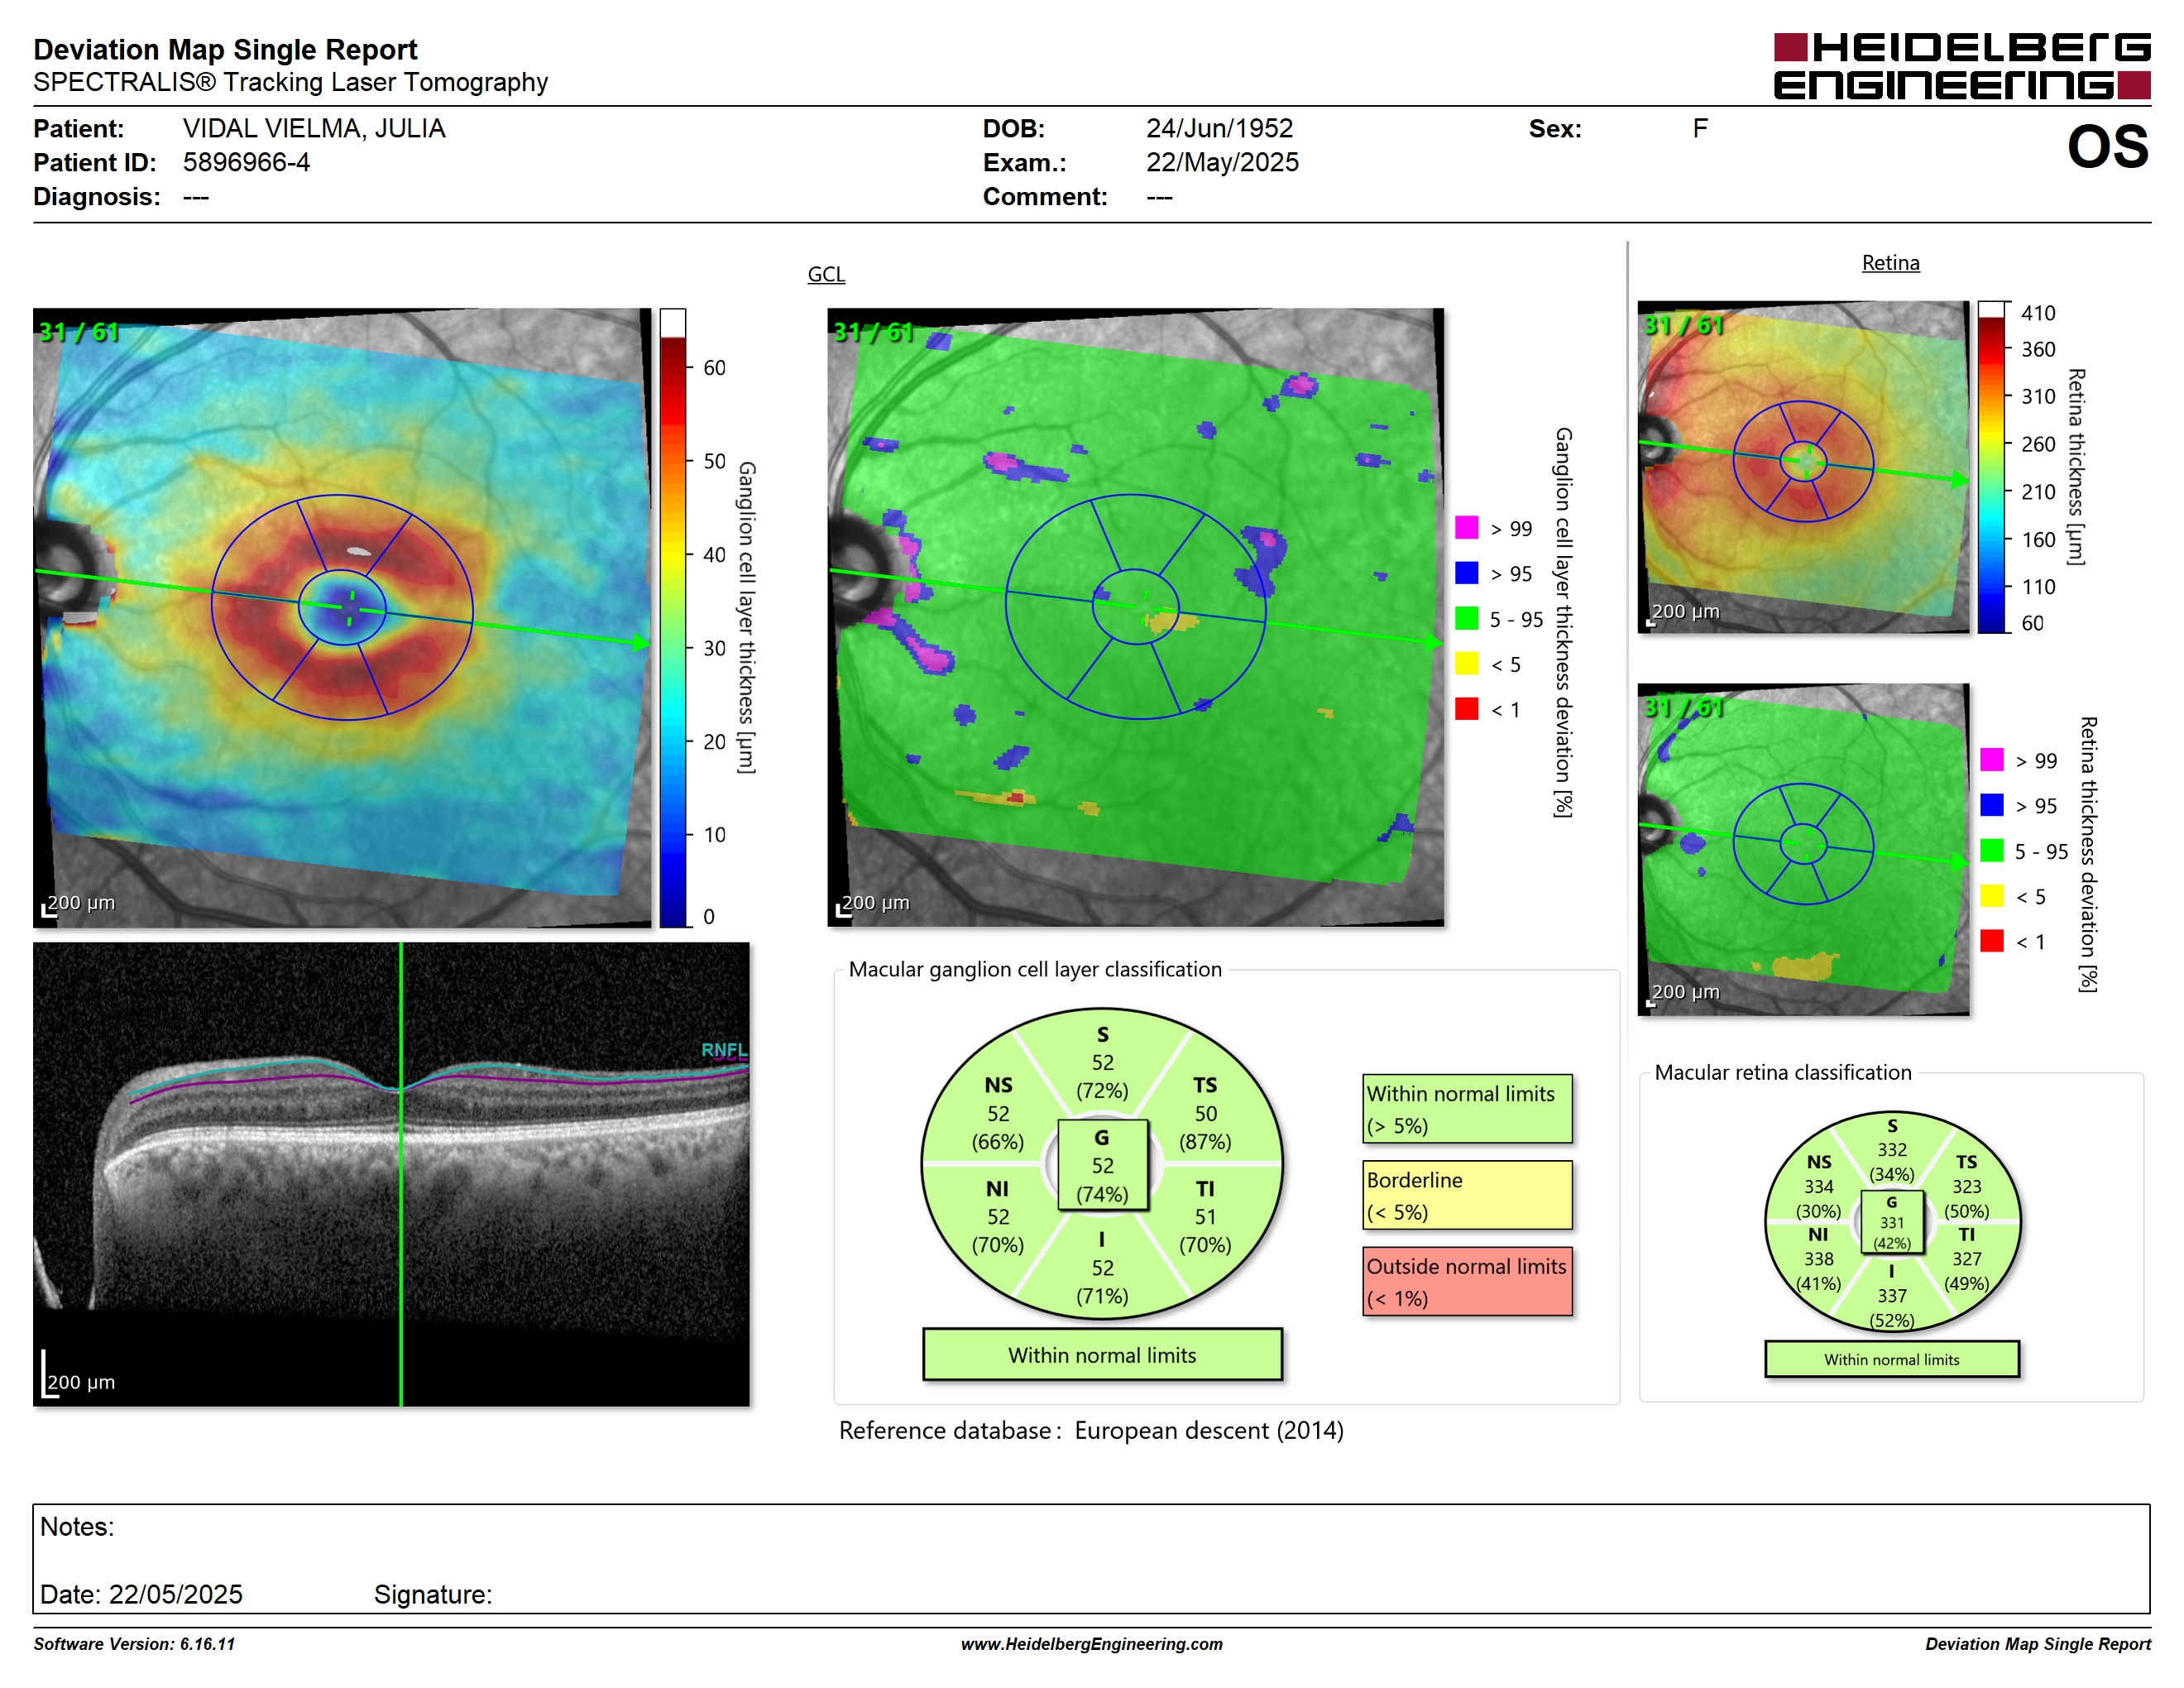
Task: Select the NS sector 334 in retina classification
Action: point(1818,1187)
